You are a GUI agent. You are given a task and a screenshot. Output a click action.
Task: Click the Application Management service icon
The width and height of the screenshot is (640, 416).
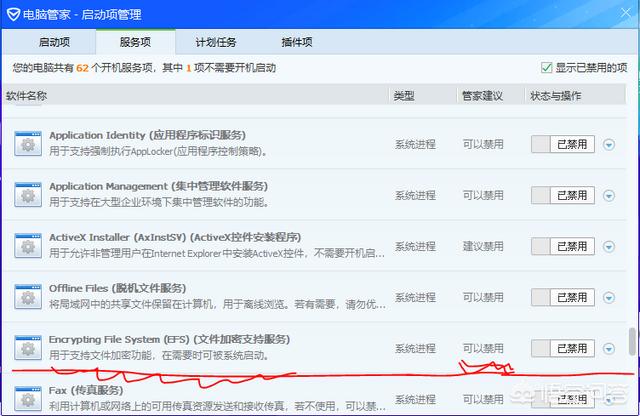point(26,195)
